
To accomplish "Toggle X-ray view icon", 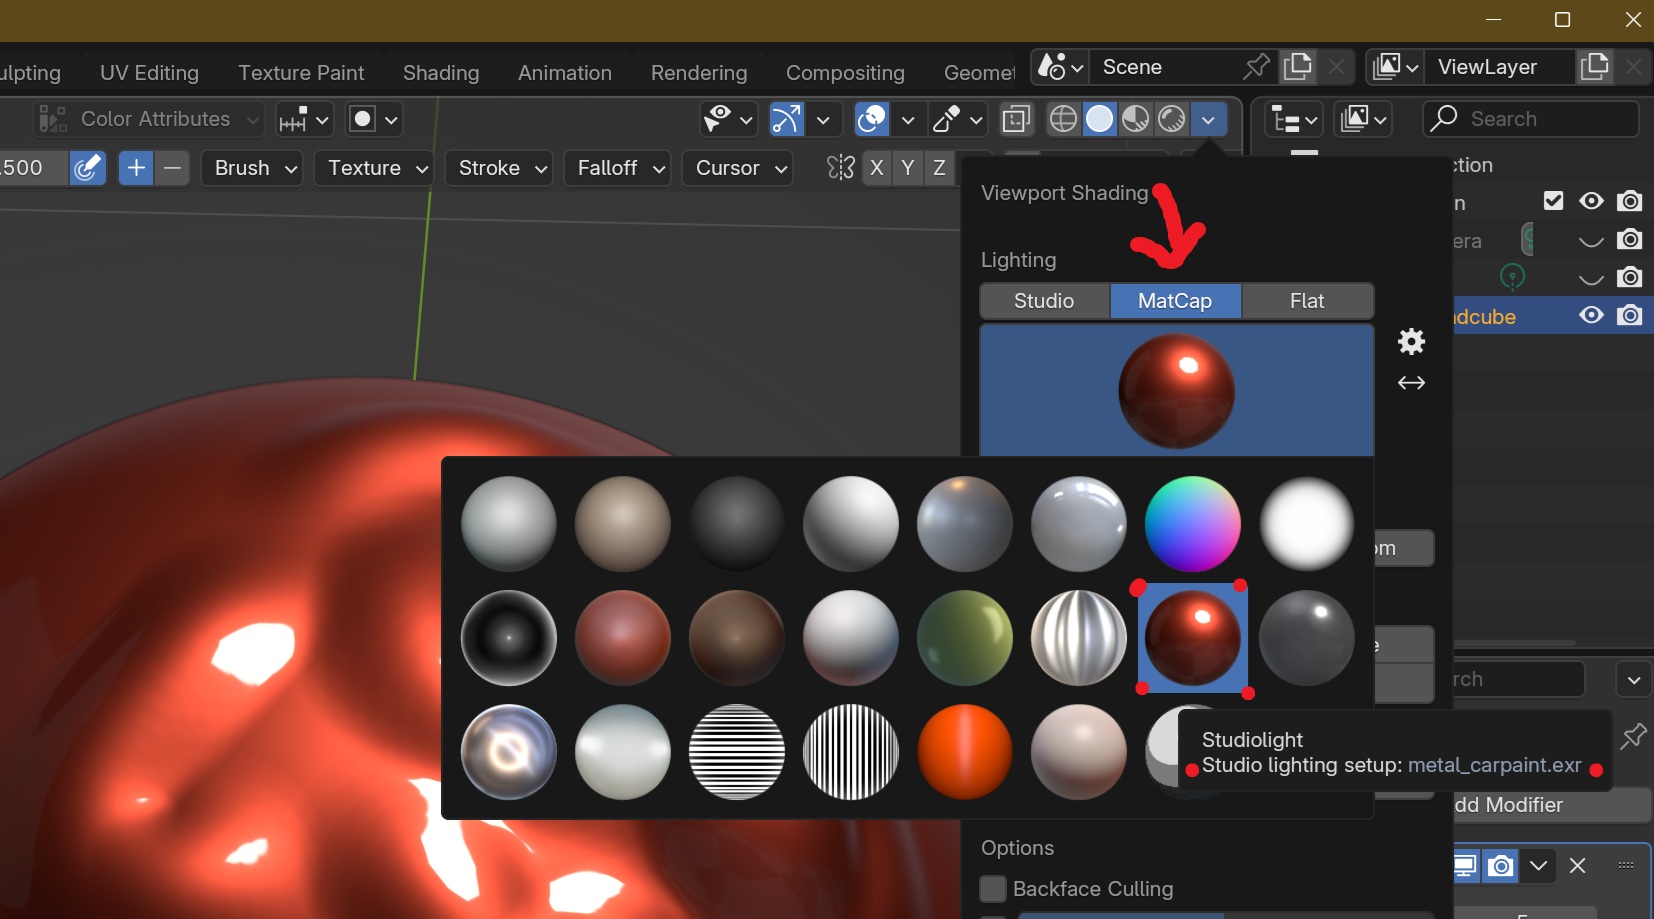I will 1016,119.
